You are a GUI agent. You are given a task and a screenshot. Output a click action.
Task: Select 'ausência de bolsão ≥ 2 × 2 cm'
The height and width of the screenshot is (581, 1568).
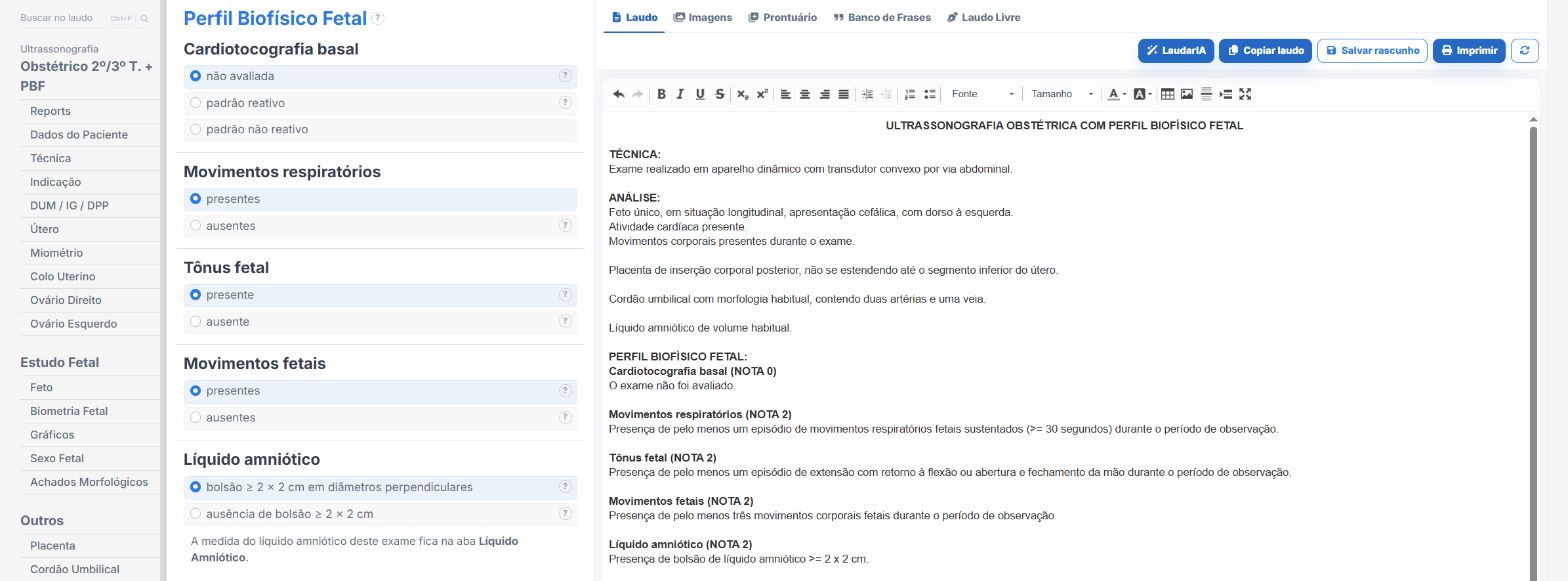[381, 514]
